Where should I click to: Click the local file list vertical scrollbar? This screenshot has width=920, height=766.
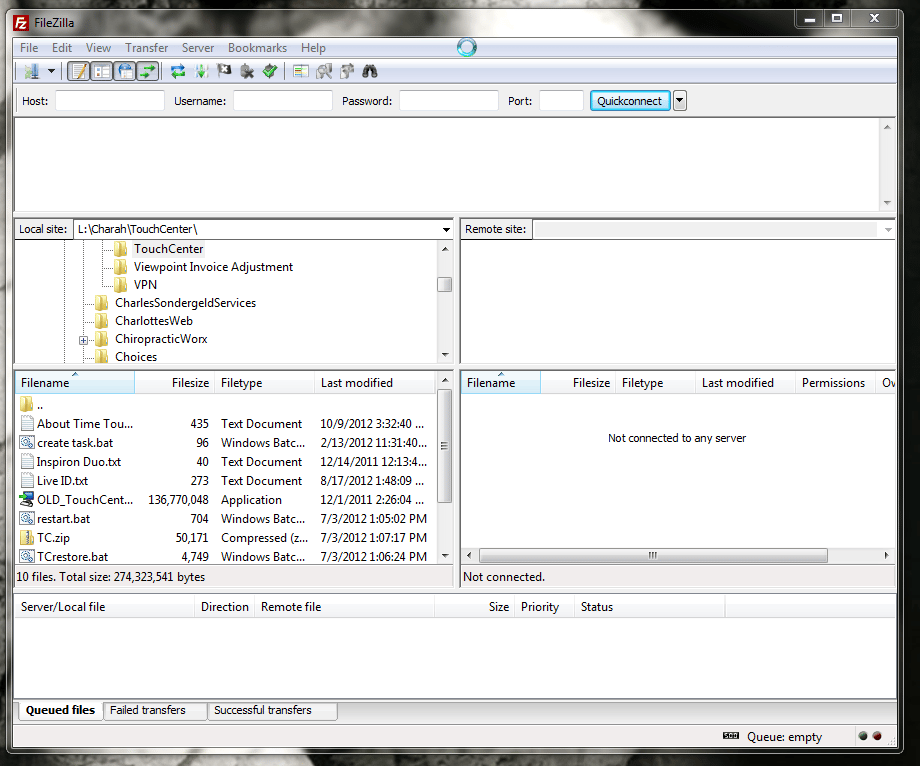(445, 446)
